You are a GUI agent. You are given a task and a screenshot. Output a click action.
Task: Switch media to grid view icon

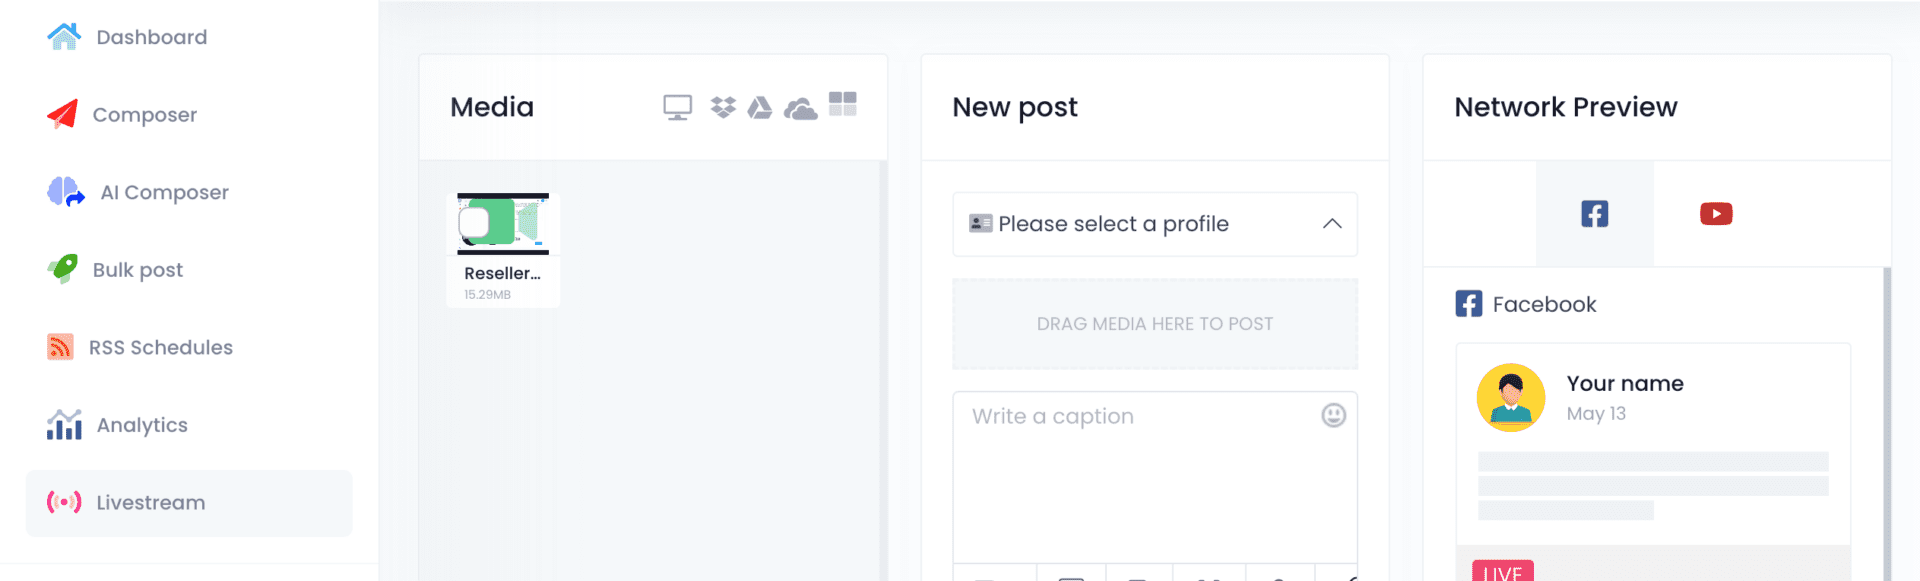pos(843,105)
